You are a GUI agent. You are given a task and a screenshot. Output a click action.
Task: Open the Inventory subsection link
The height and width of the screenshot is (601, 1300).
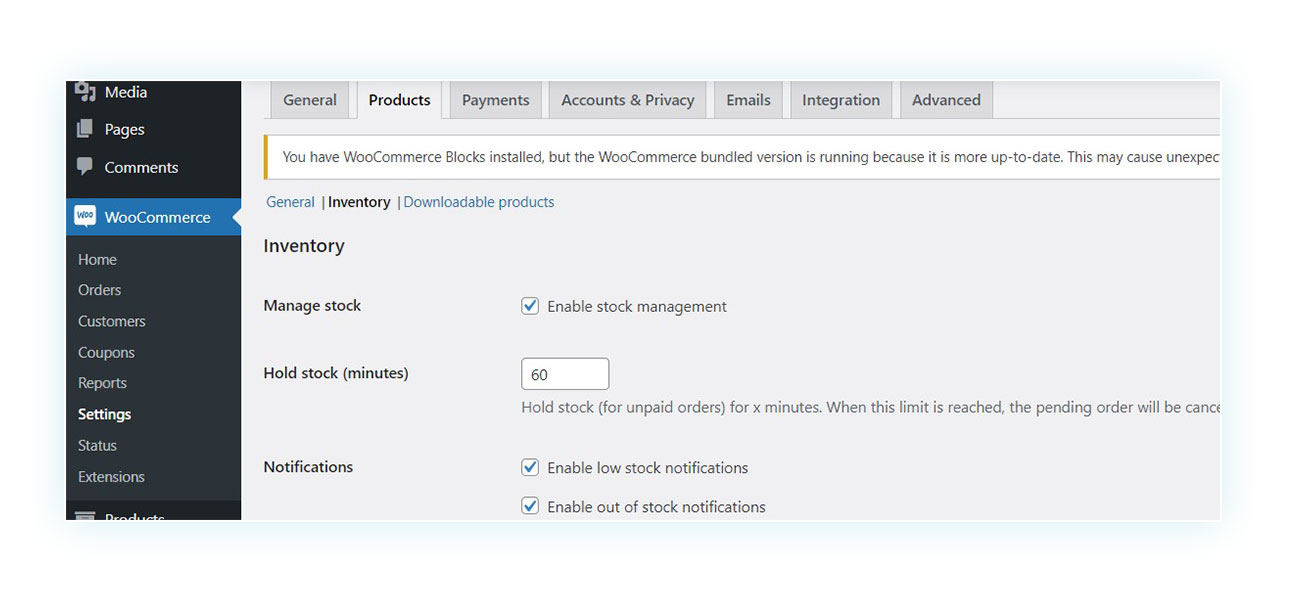pyautogui.click(x=359, y=202)
